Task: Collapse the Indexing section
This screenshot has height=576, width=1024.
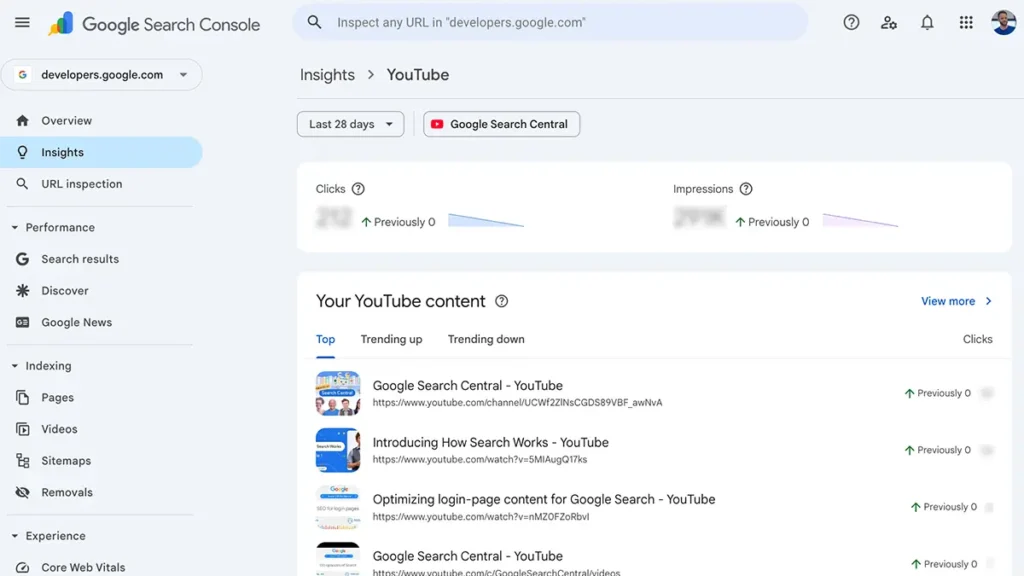Action: click(x=15, y=366)
